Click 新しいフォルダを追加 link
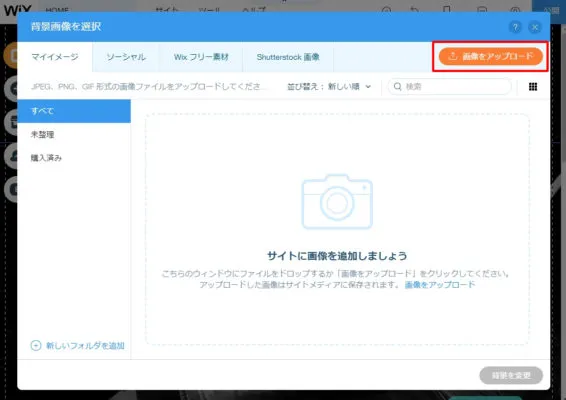Viewport: 566px width, 400px height. click(x=85, y=346)
